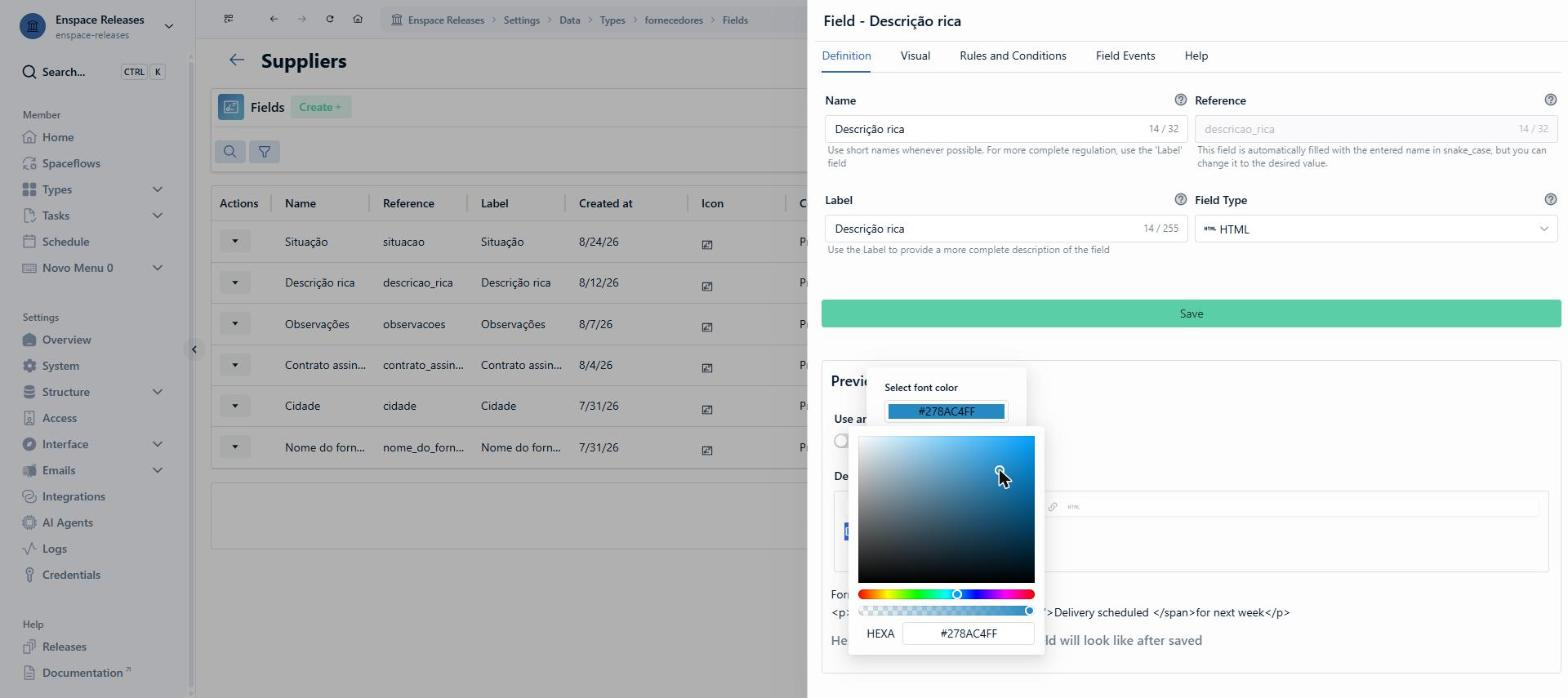Open the field search magnifier icon
The image size is (1568, 698).
pyautogui.click(x=230, y=152)
